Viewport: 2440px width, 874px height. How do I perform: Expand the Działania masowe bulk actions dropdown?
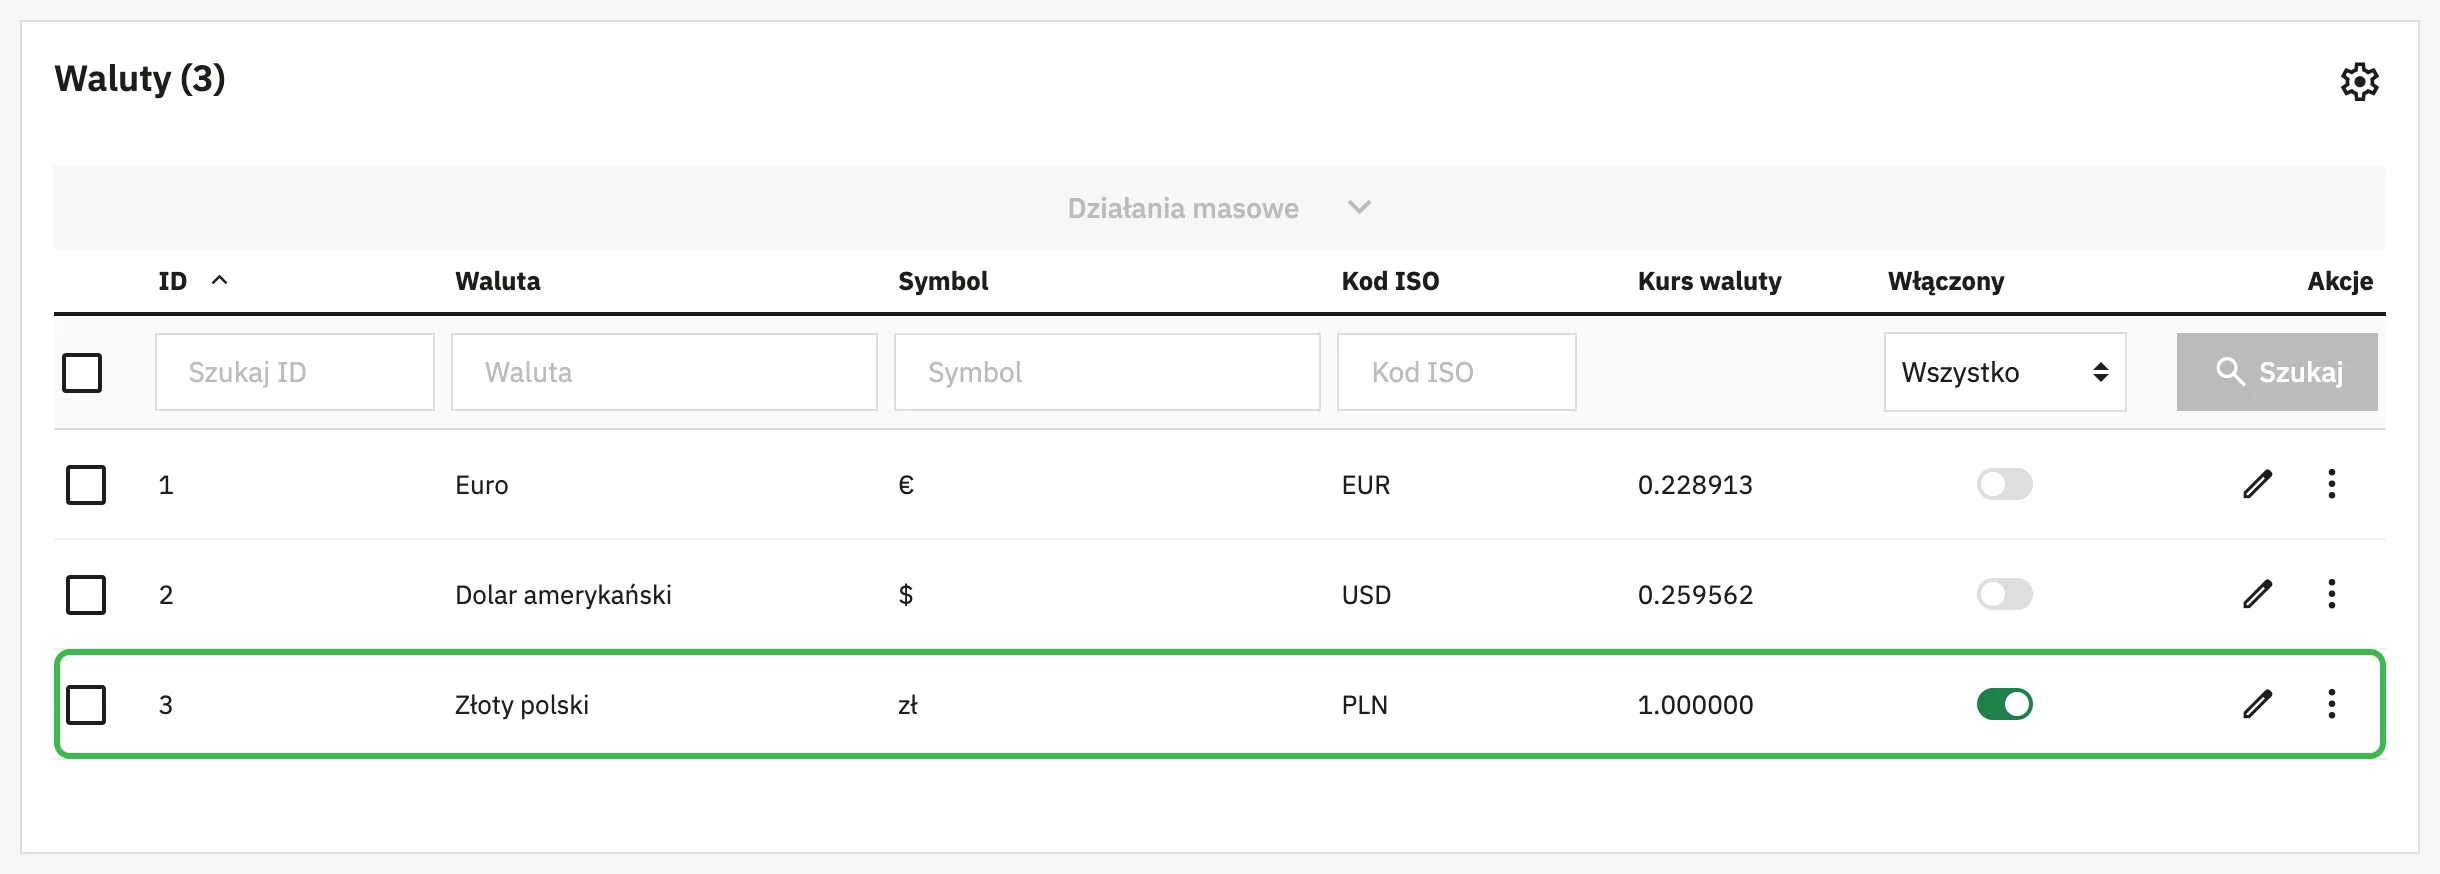[1219, 208]
